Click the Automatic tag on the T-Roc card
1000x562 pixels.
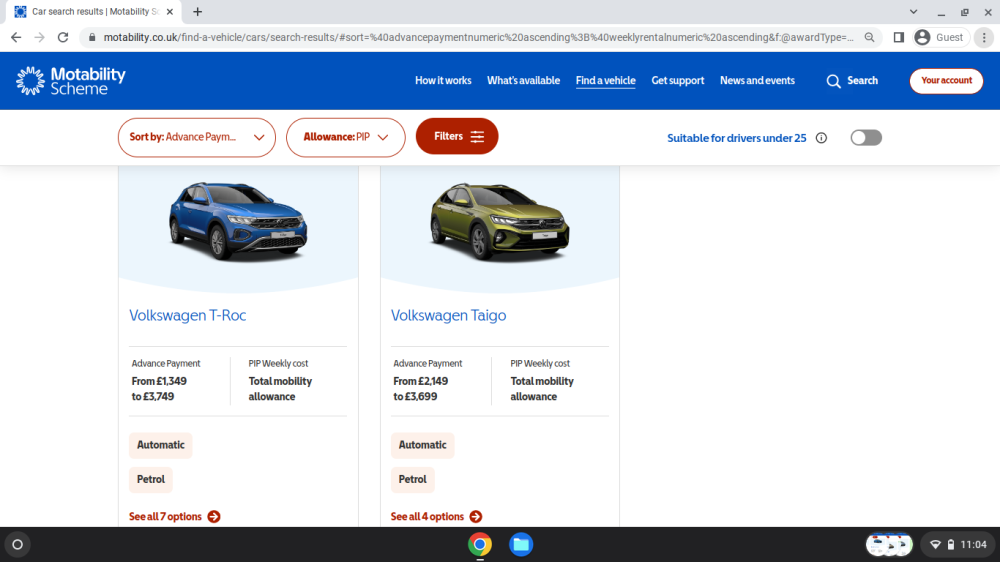[161, 445]
